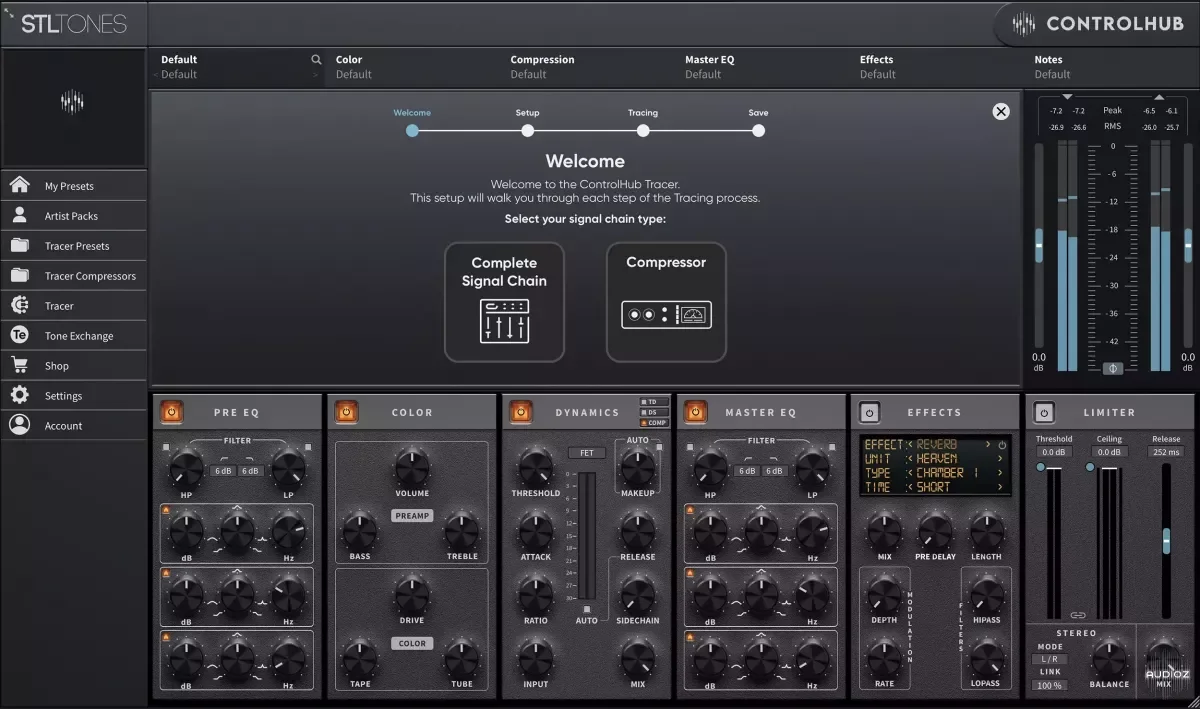This screenshot has width=1200, height=709.
Task: Open the Shop cart icon
Action: (x=19, y=366)
